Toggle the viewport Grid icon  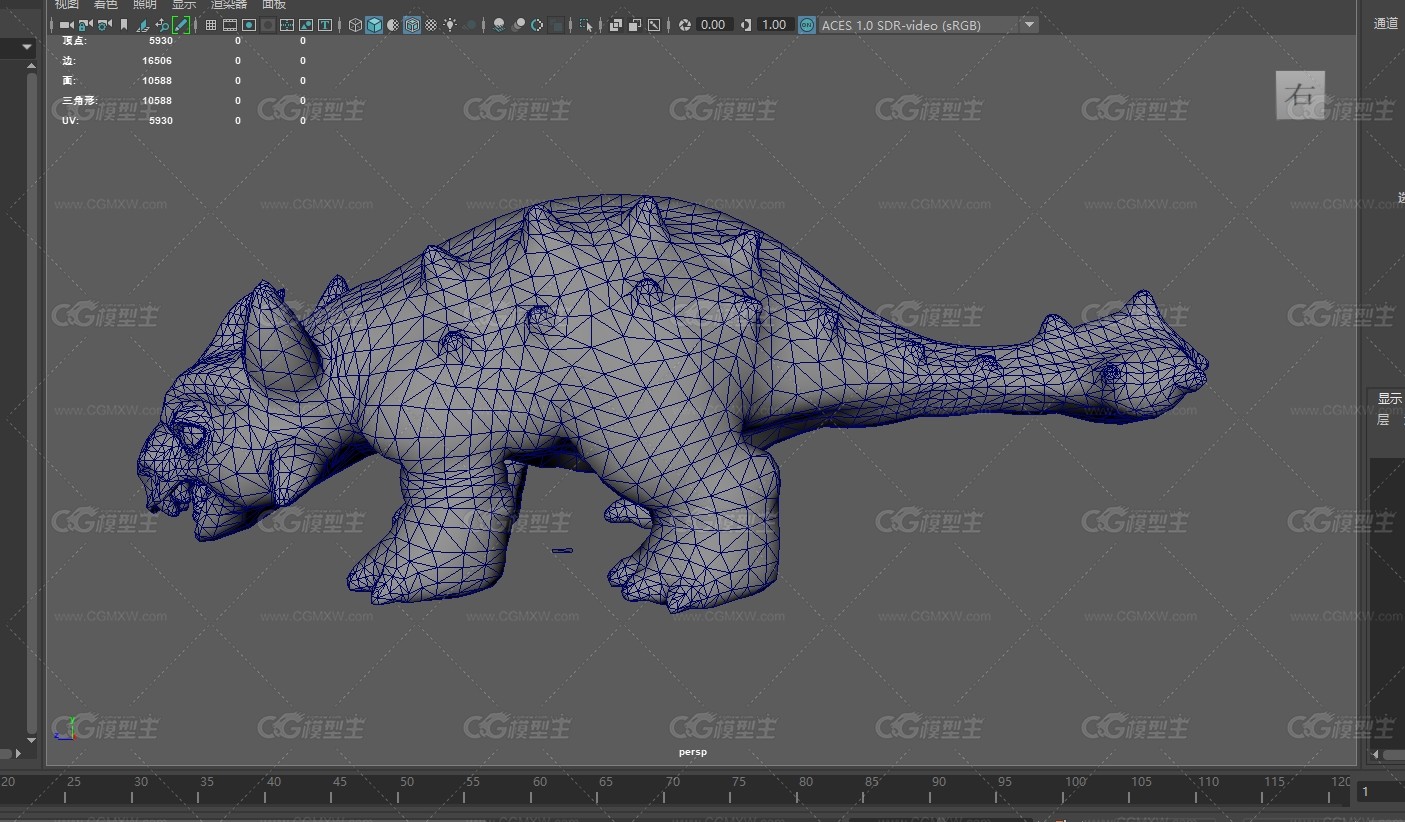[211, 25]
